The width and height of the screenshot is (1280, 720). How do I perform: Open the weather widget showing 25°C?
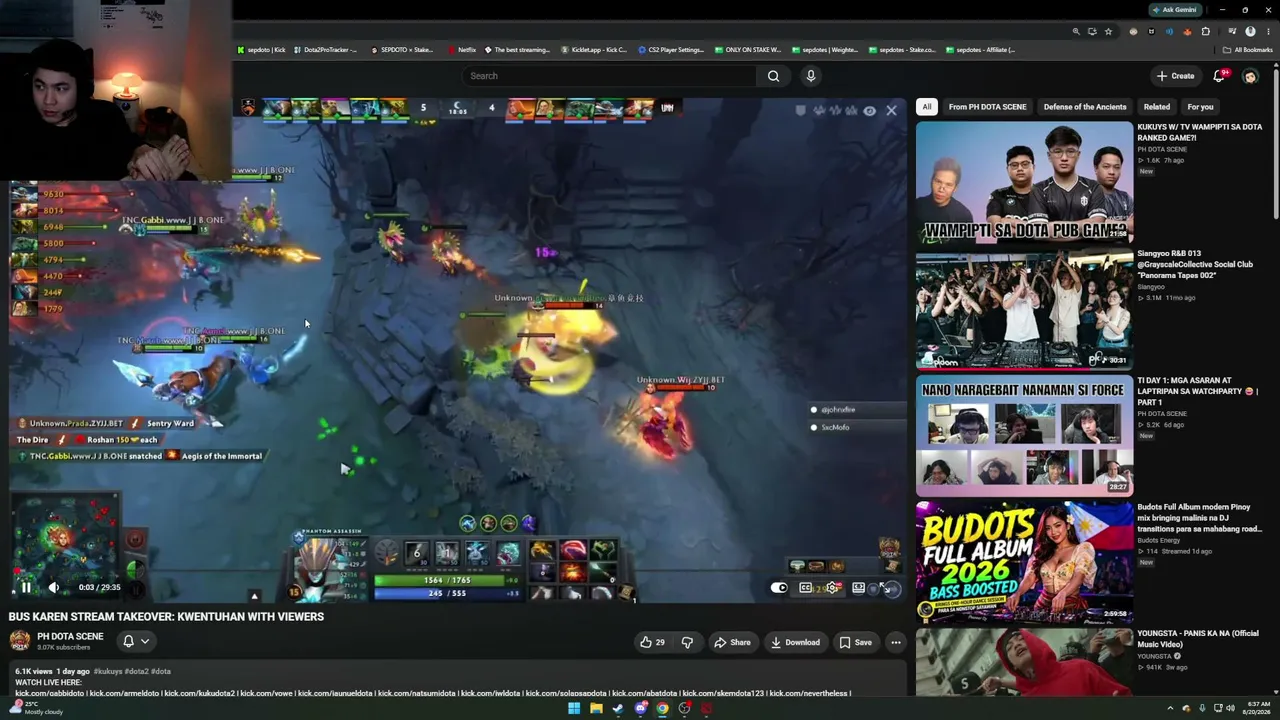pyautogui.click(x=38, y=708)
